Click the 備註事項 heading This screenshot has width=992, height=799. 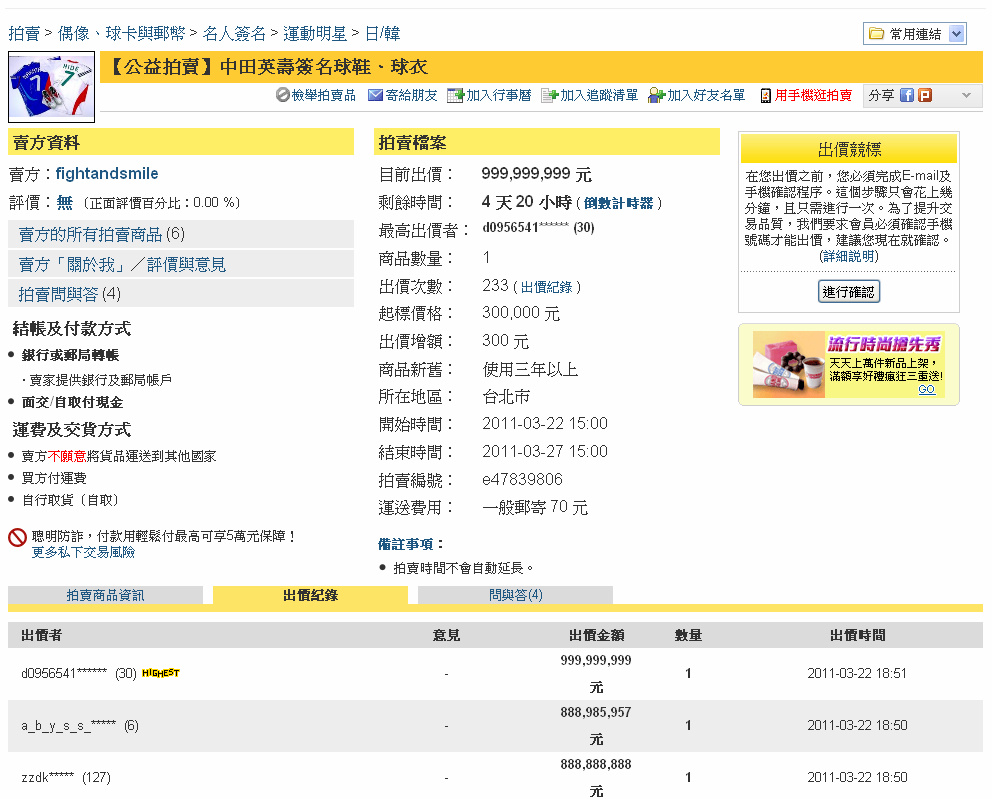(x=410, y=544)
